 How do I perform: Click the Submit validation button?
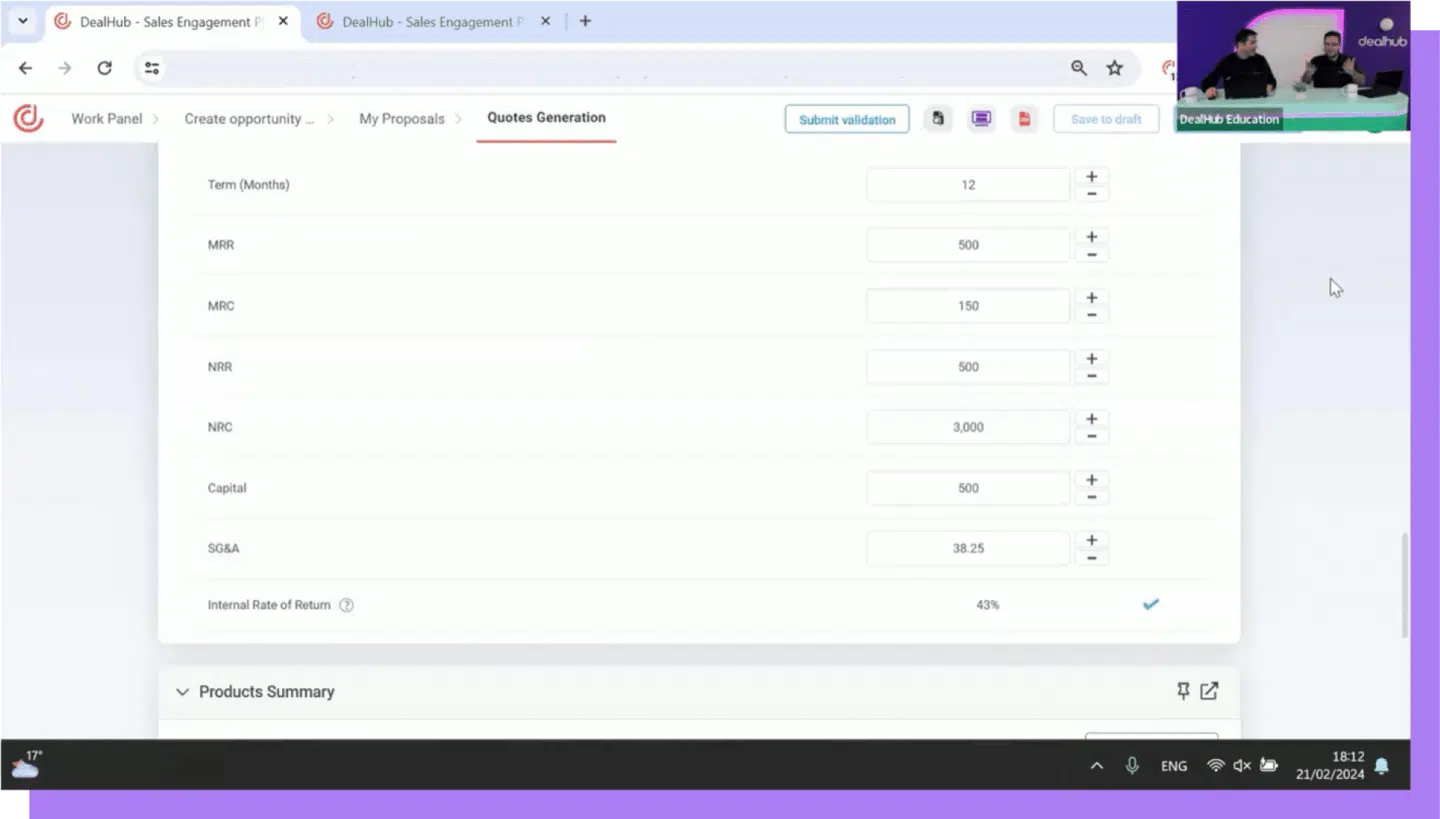846,118
